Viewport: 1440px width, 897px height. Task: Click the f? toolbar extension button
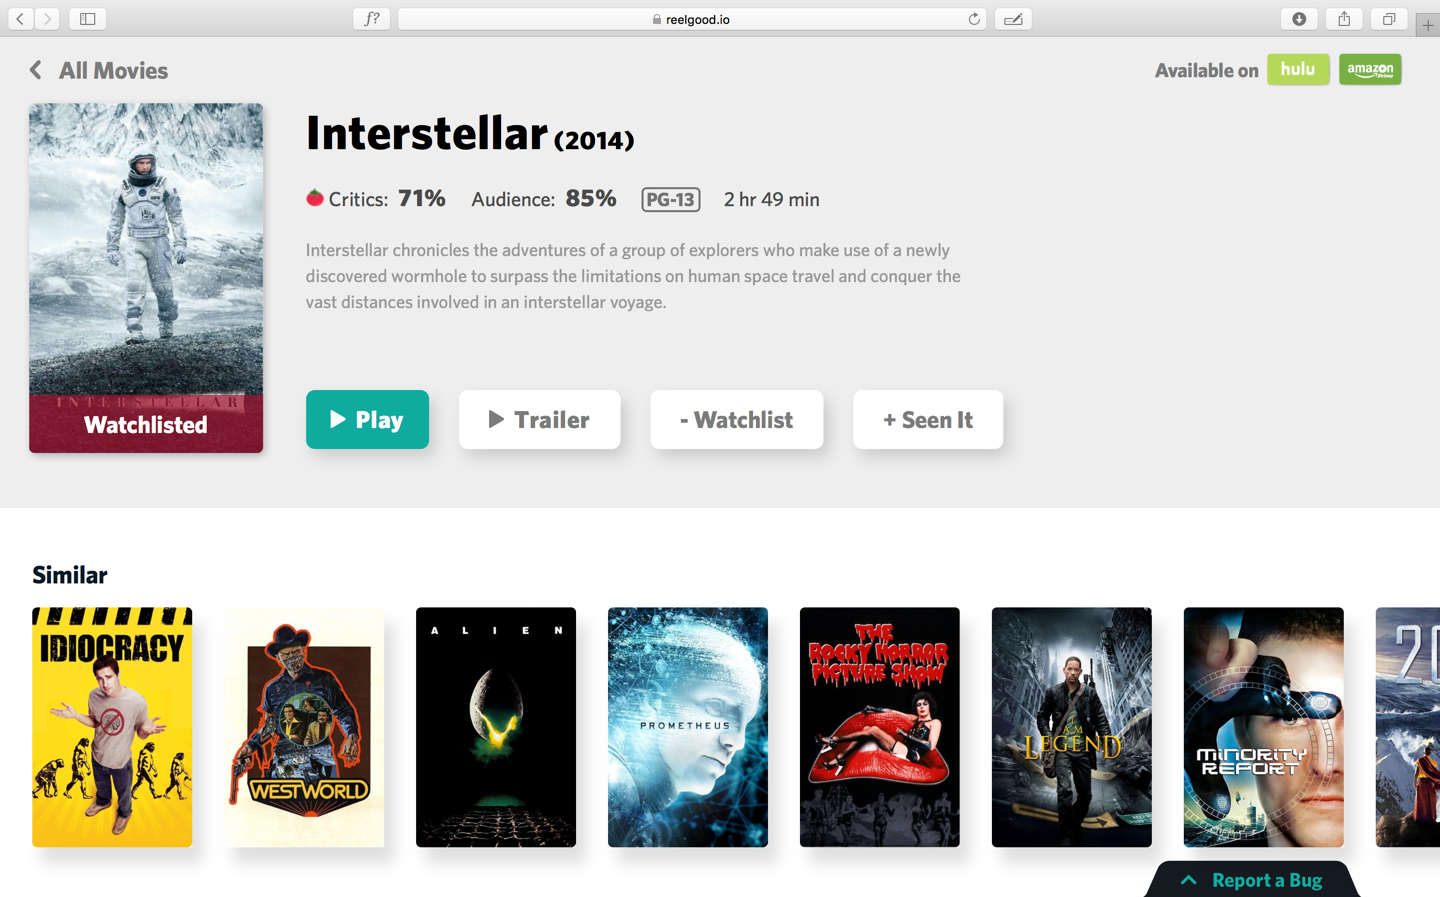click(371, 19)
